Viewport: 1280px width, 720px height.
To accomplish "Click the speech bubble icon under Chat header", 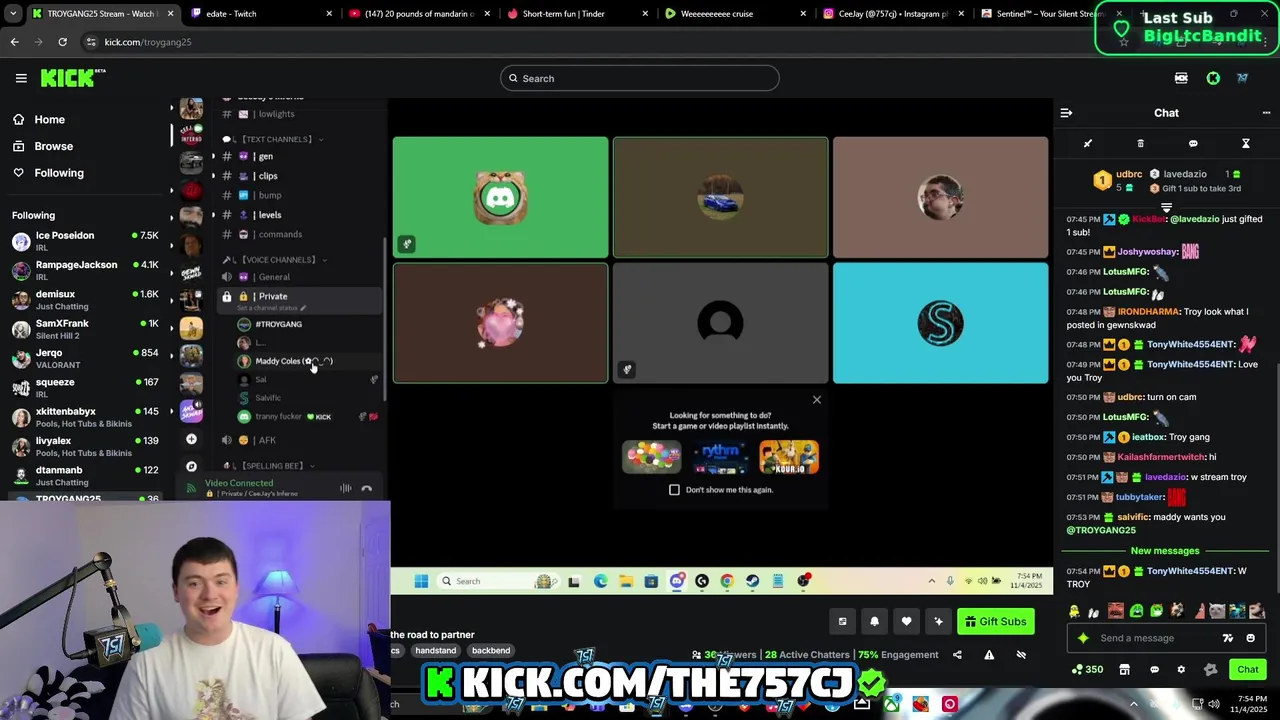I will point(1193,144).
